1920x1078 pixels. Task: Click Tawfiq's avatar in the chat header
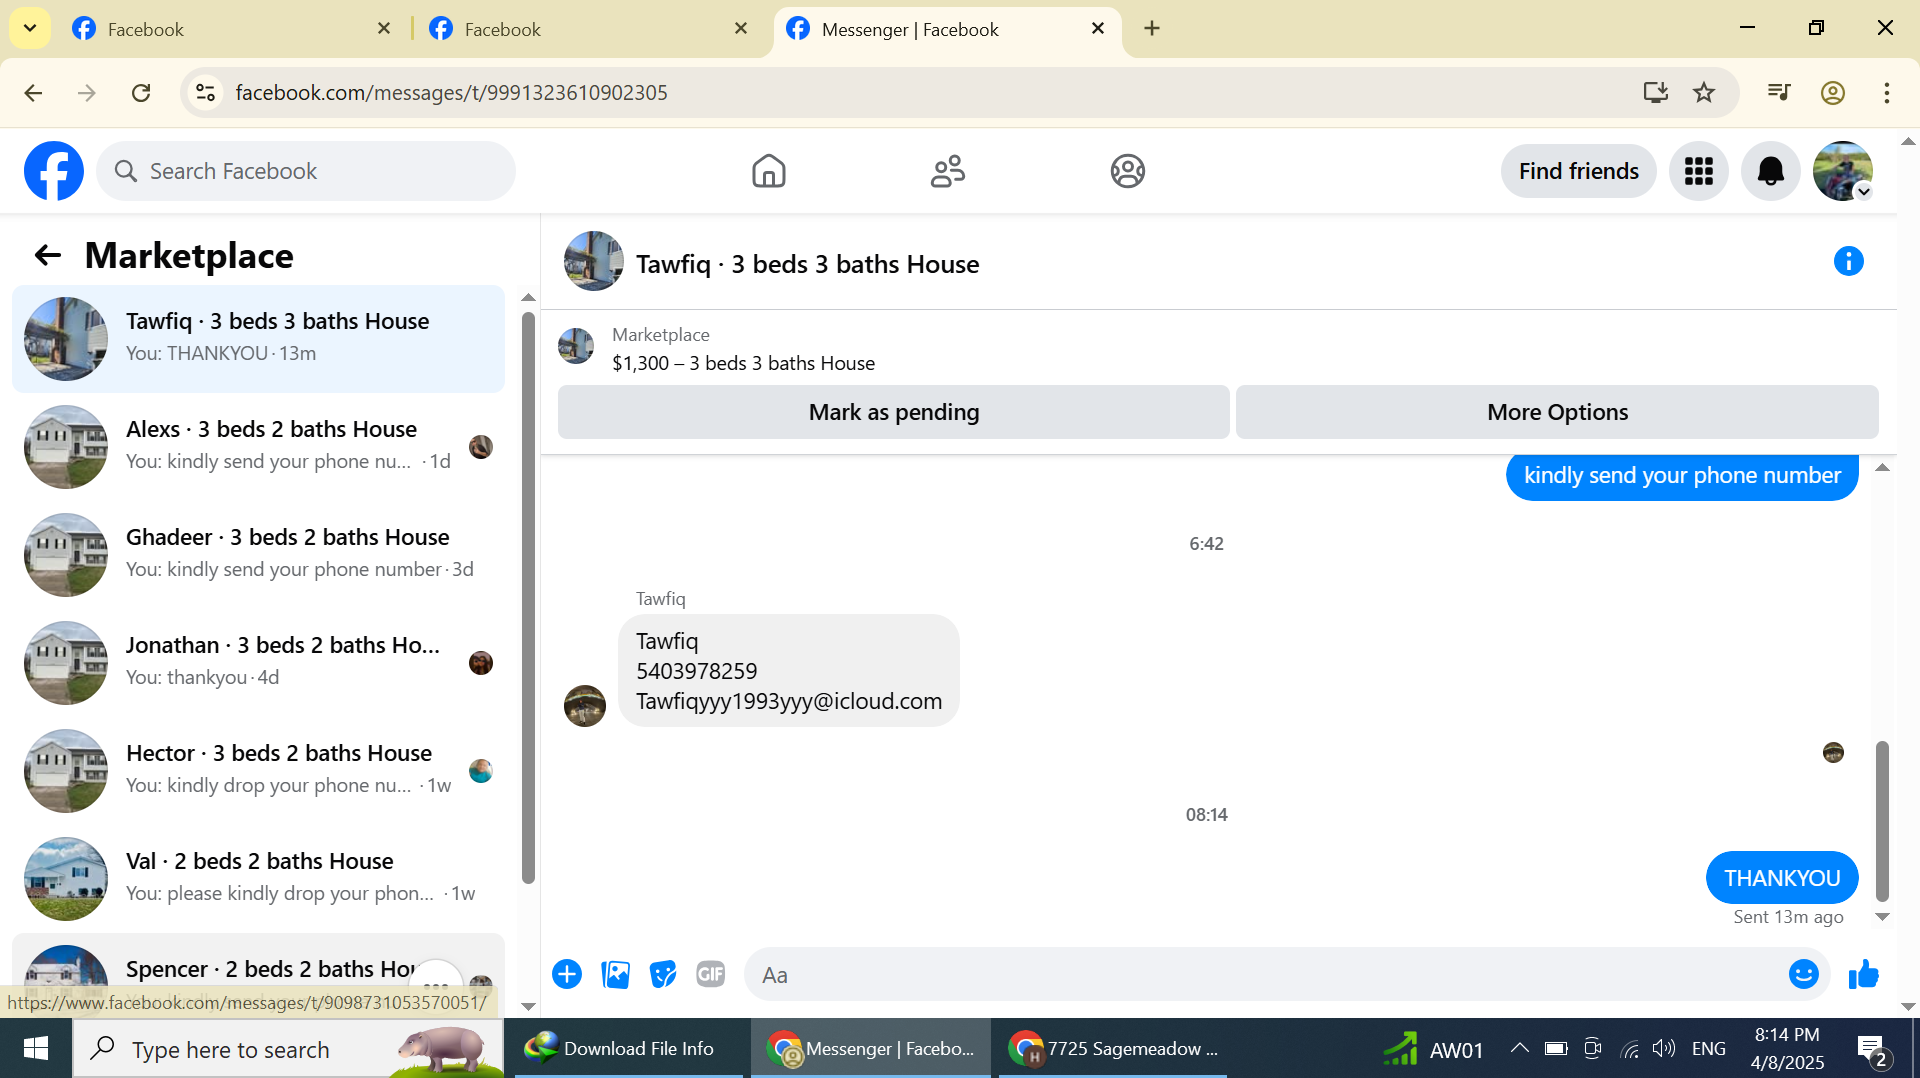594,261
